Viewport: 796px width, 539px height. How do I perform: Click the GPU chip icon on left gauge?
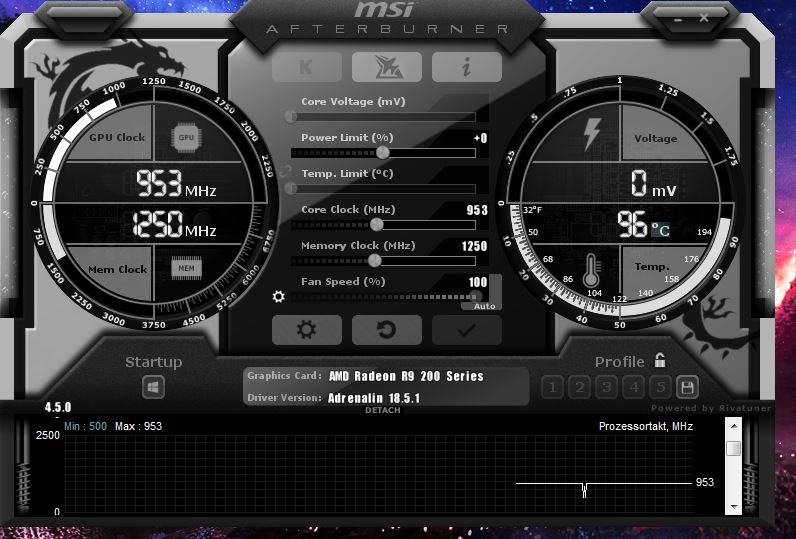[x=186, y=138]
